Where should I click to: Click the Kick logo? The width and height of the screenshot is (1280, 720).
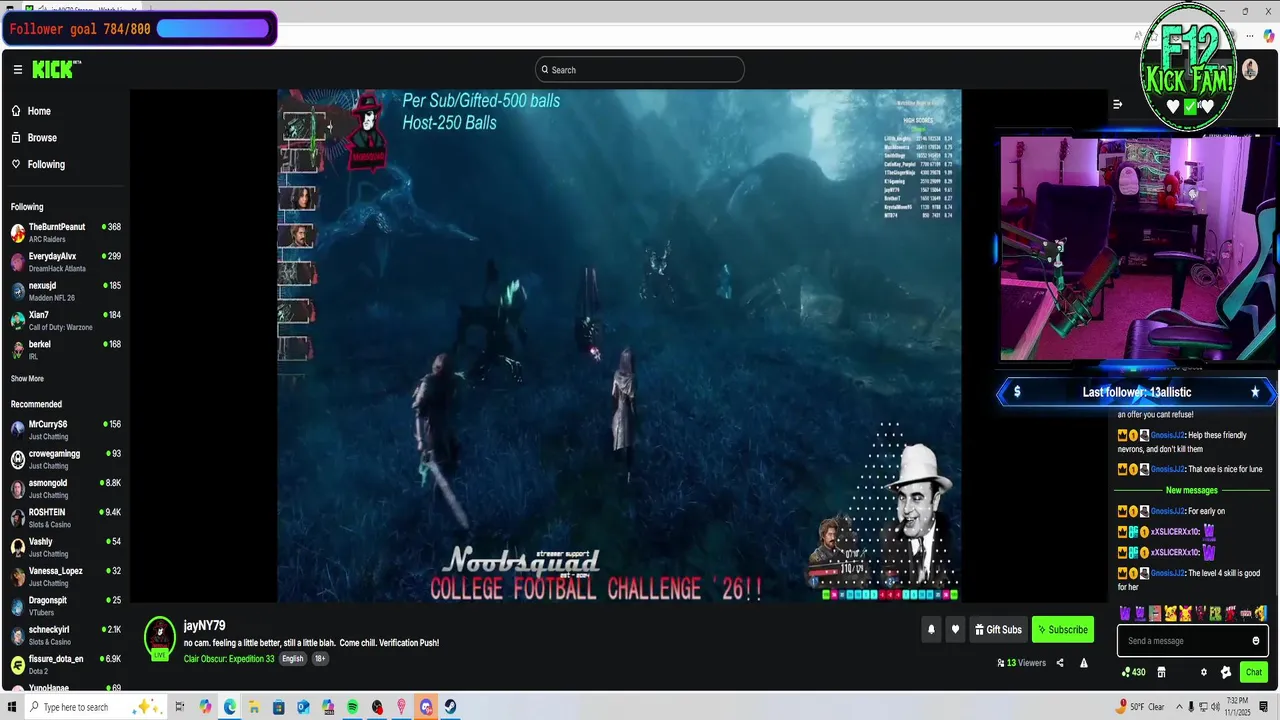click(x=56, y=69)
